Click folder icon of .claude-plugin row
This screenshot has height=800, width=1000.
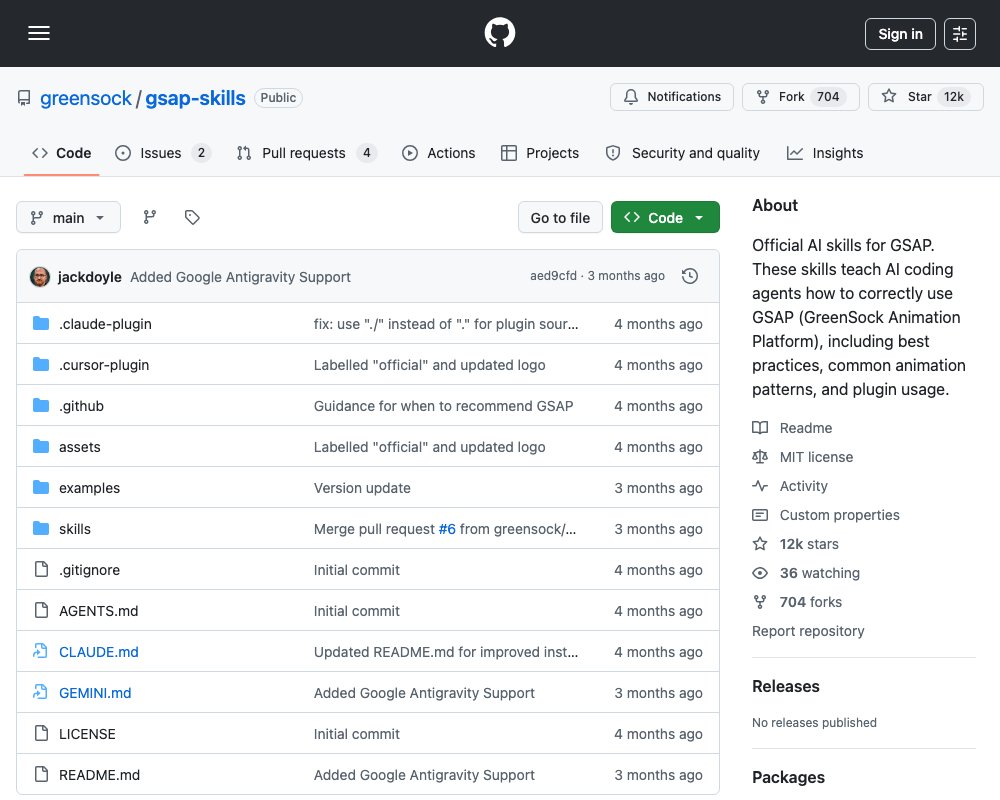(41, 323)
